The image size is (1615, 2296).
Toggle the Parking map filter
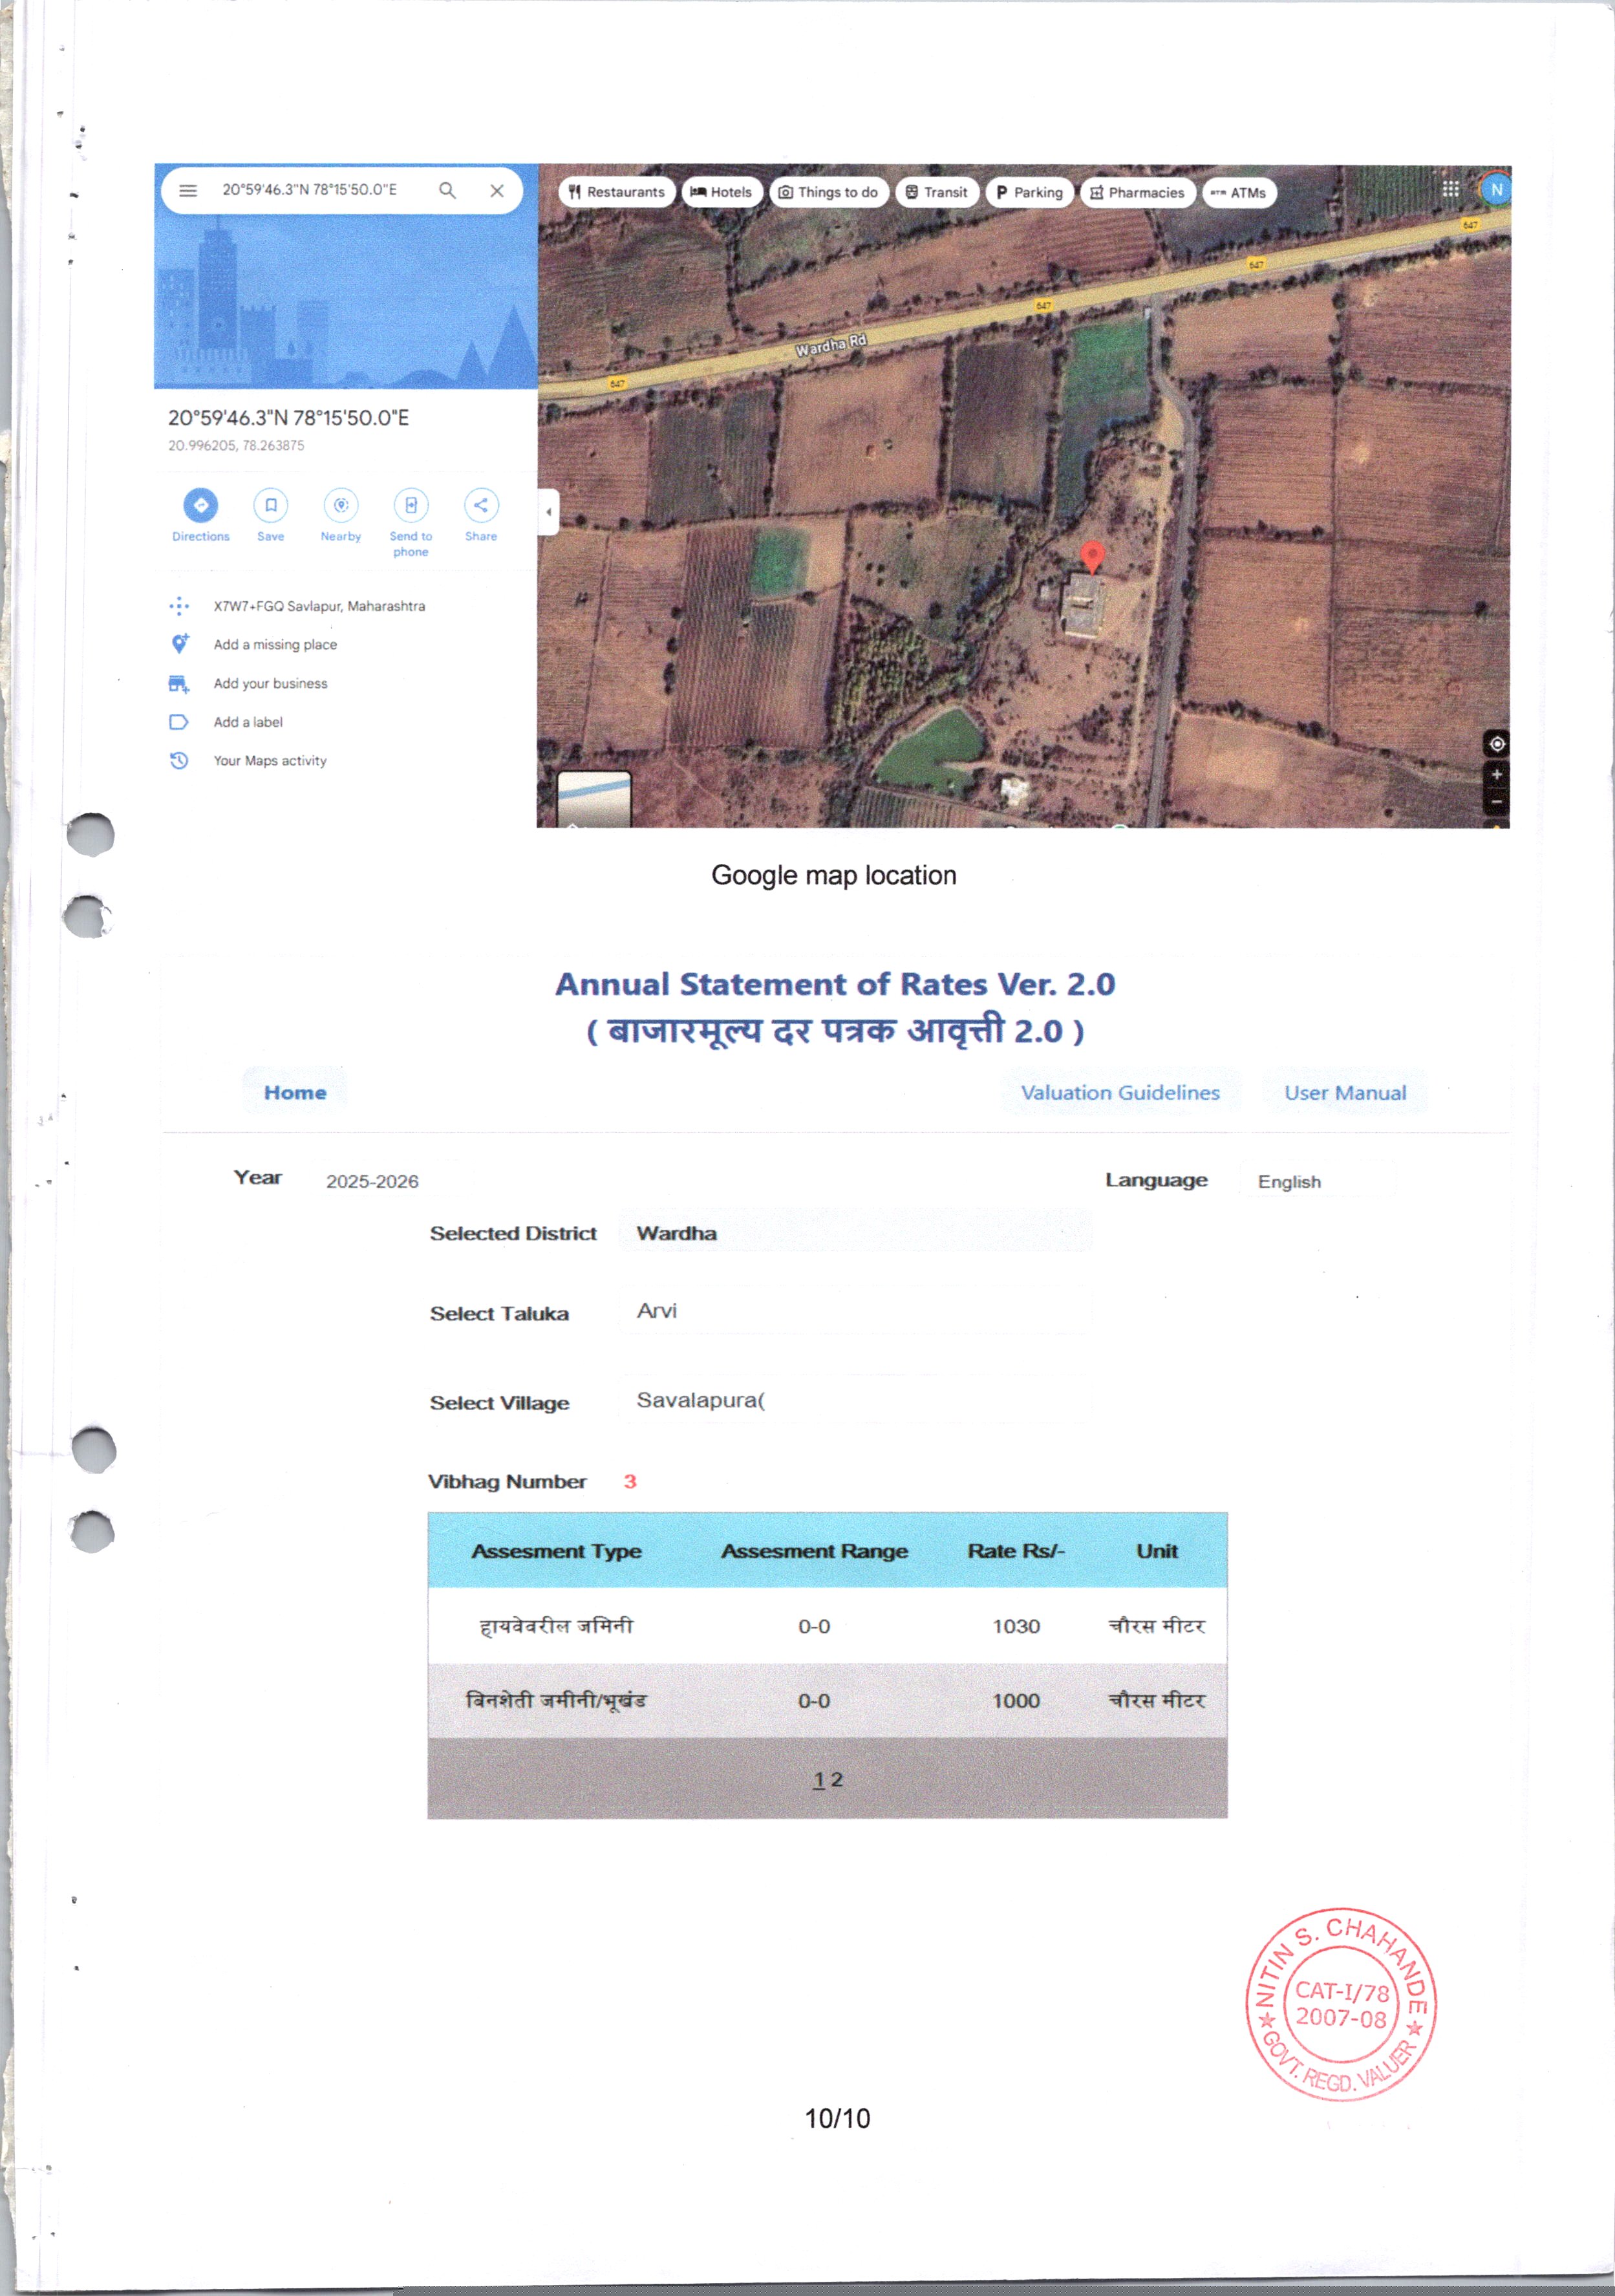pyautogui.click(x=1029, y=191)
